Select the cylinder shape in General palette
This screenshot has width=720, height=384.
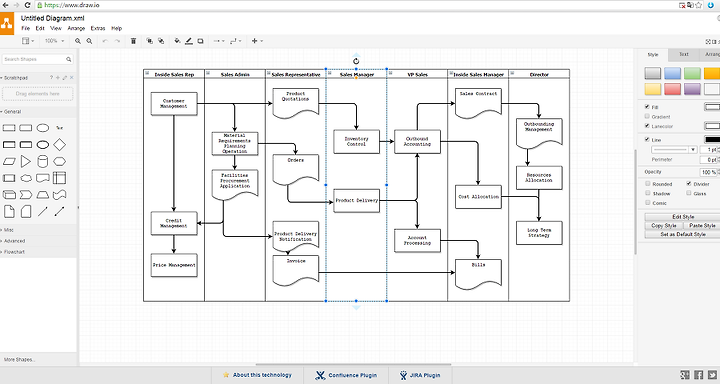click(x=42, y=162)
